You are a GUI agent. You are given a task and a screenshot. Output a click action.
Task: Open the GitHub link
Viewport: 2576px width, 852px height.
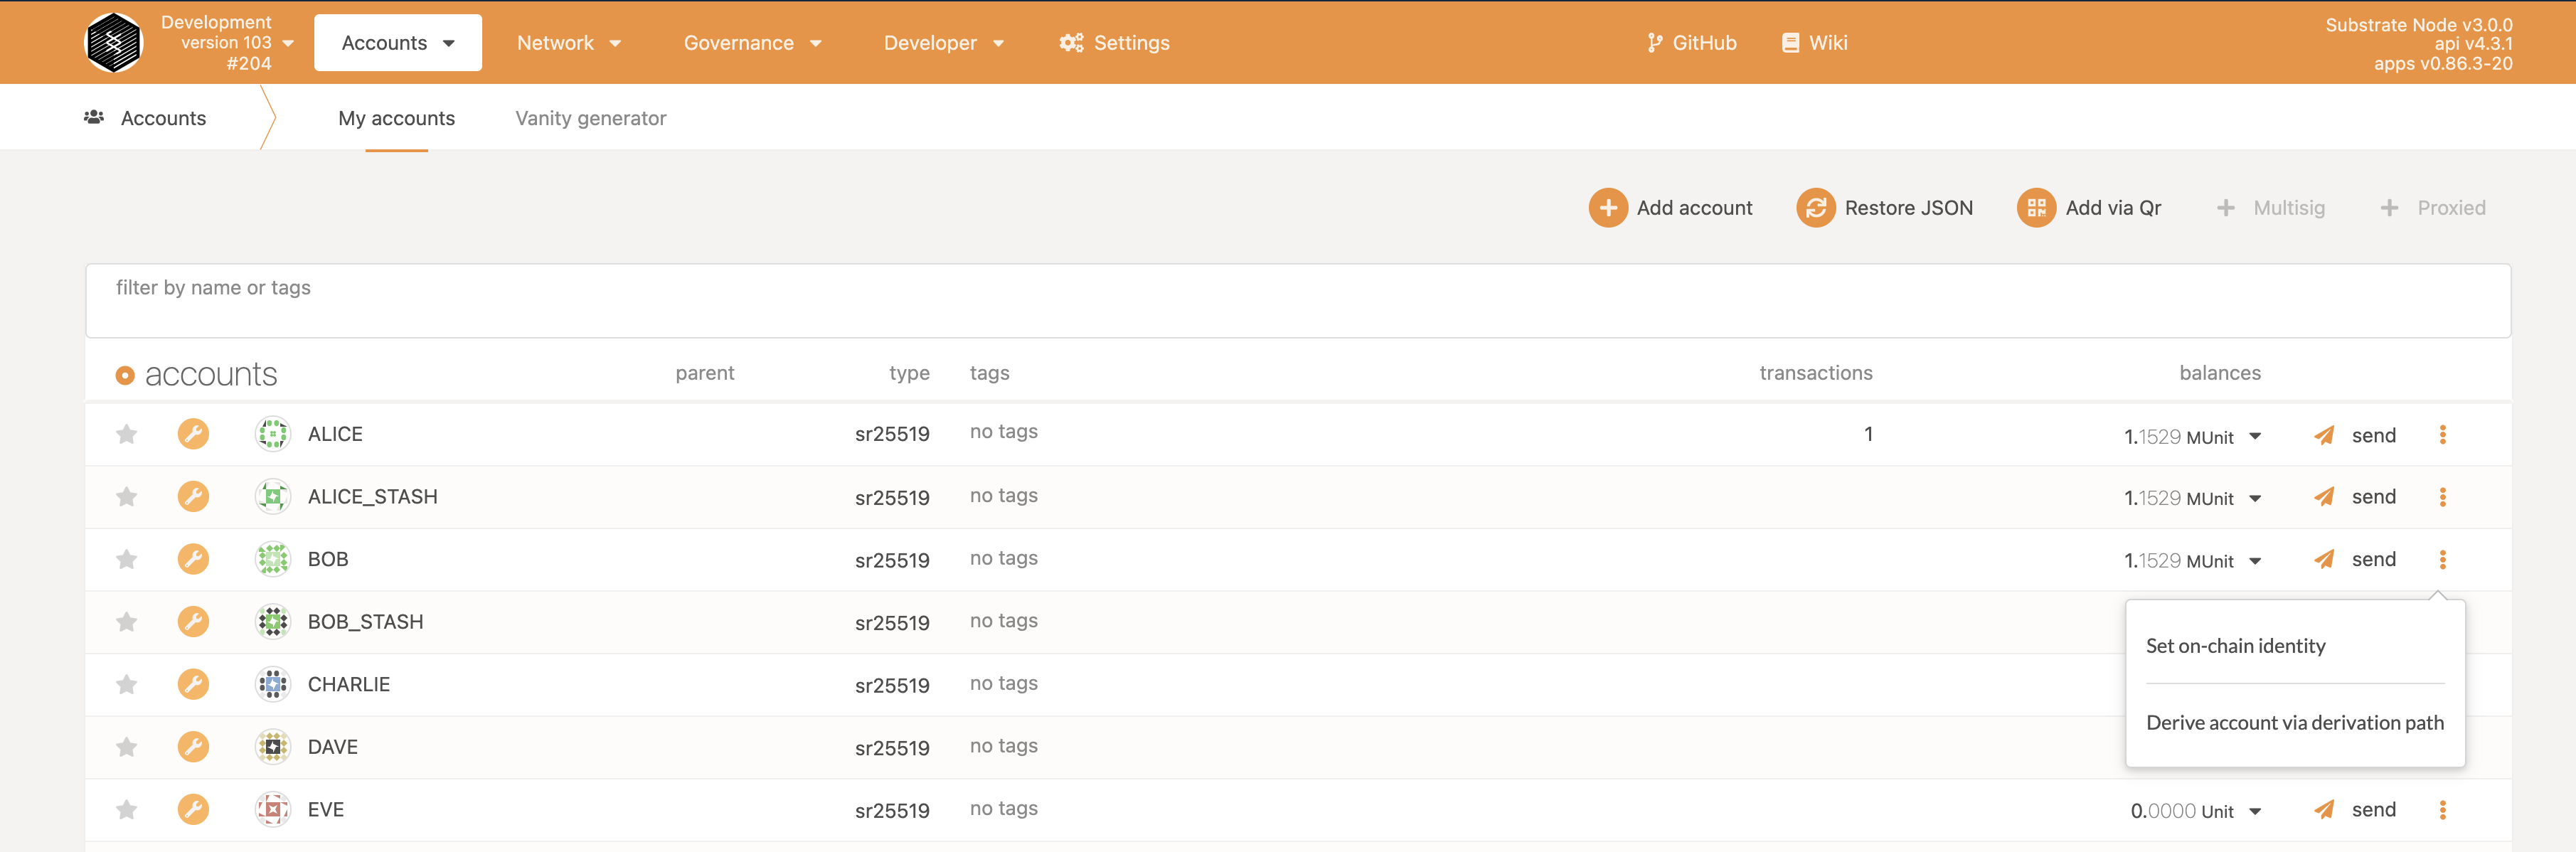click(1692, 43)
